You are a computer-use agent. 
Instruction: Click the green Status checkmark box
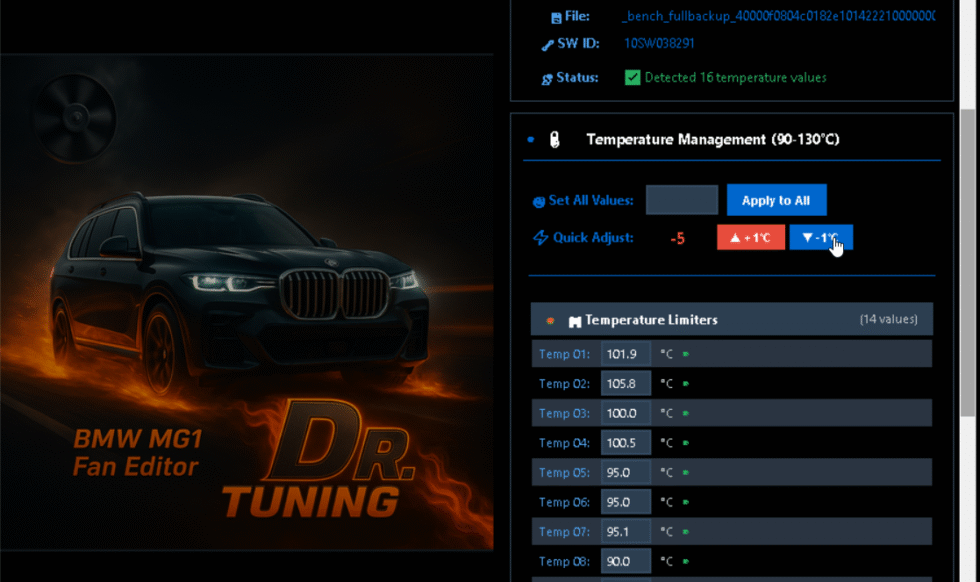tap(632, 77)
